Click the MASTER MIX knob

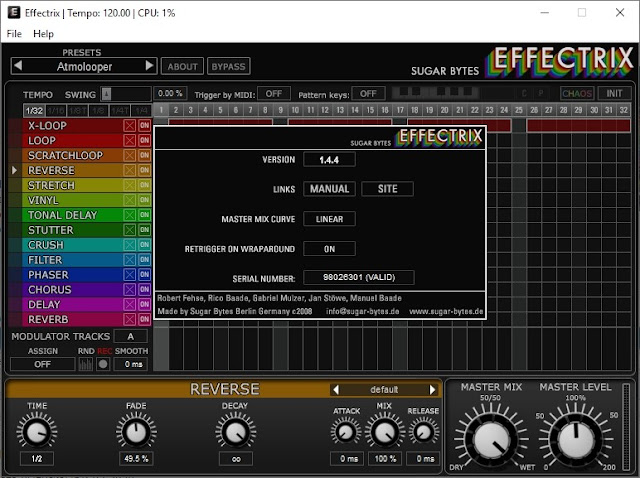click(491, 440)
